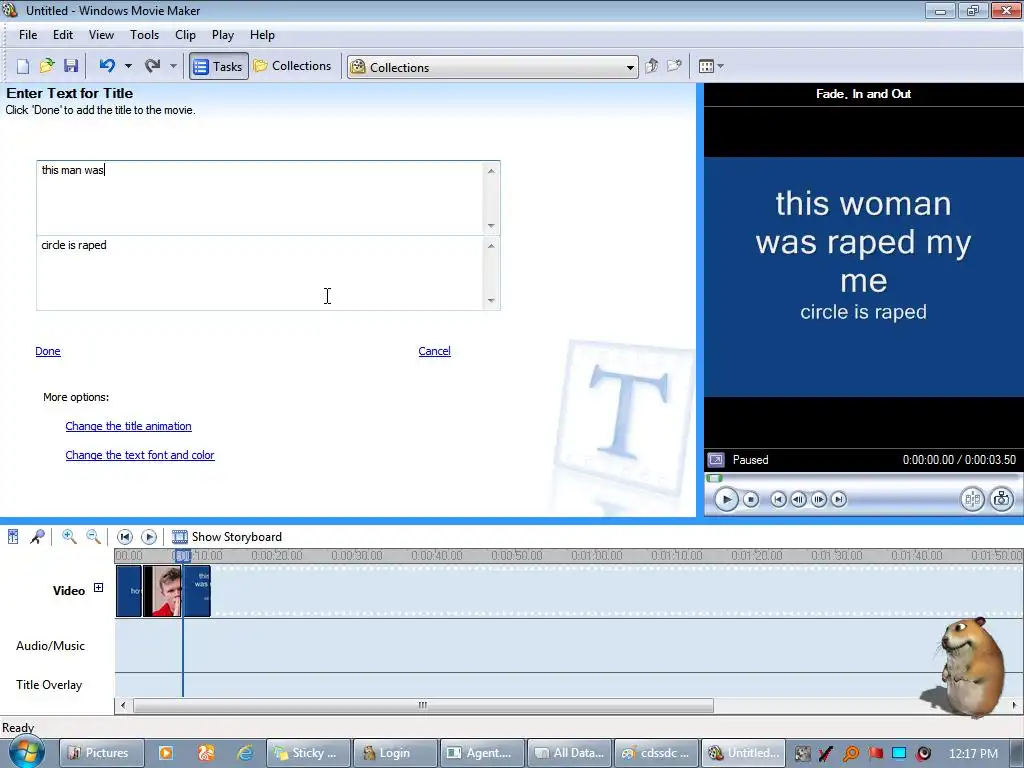Show the Collections pane button

tap(293, 66)
